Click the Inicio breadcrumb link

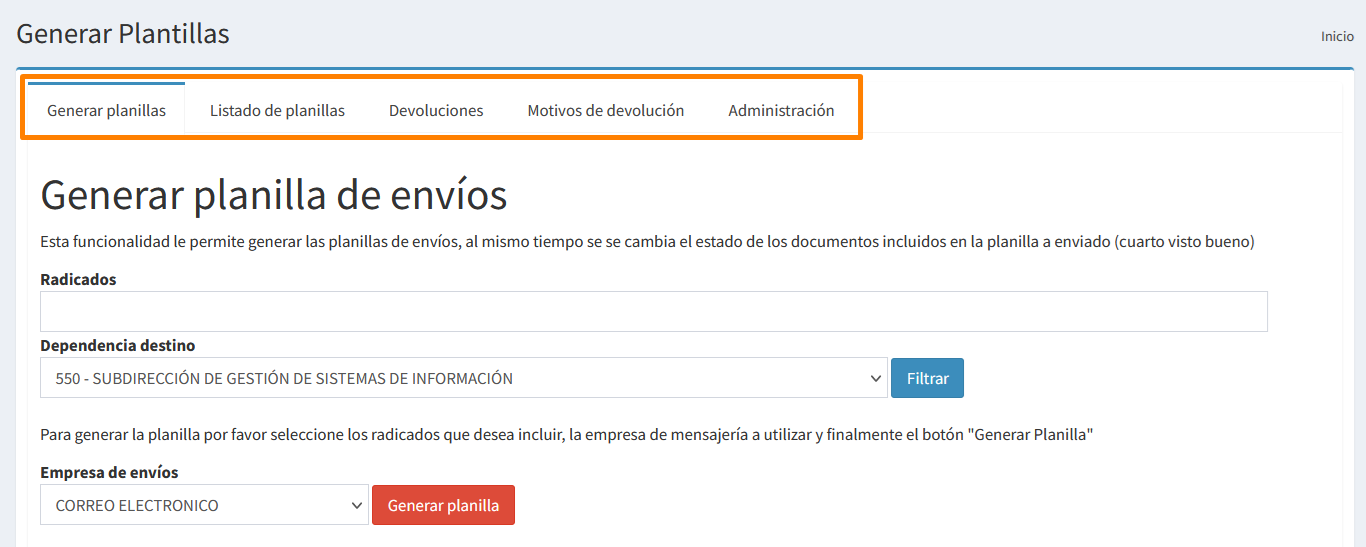pyautogui.click(x=1337, y=36)
